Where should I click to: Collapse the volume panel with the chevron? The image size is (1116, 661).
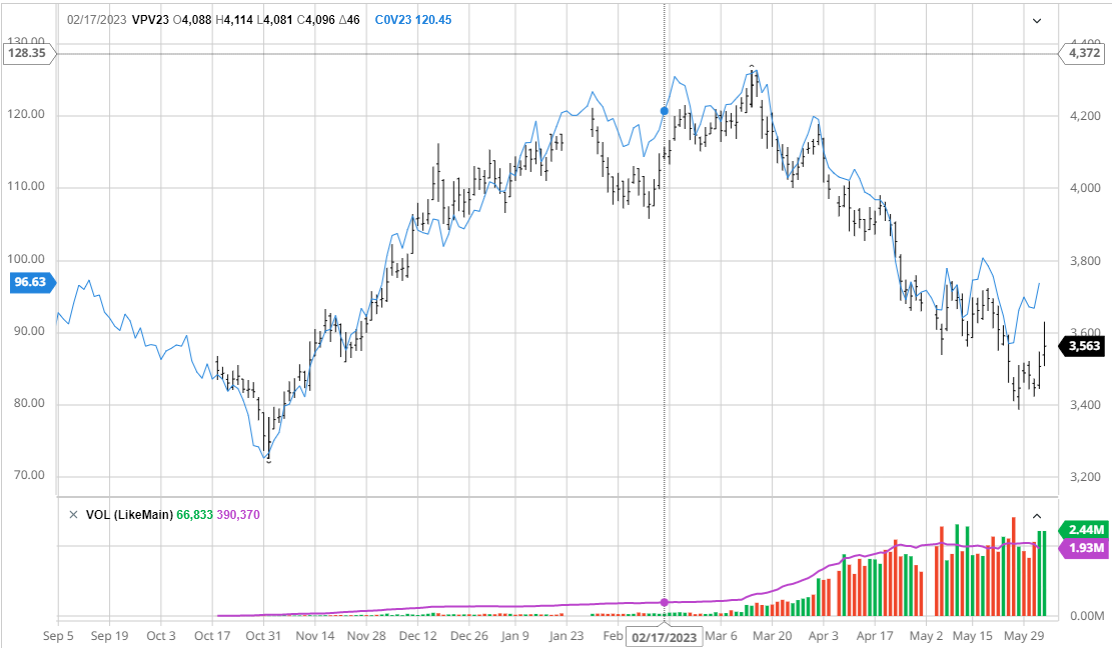(1036, 514)
